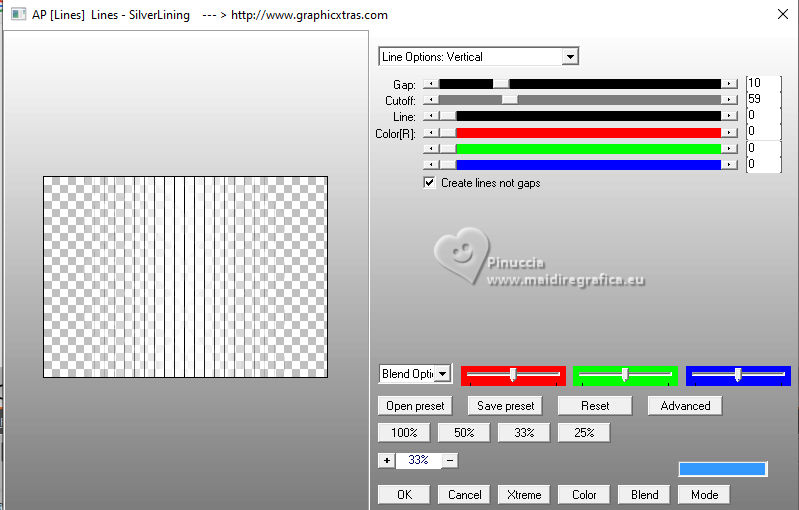Click the Save preset button
799x510 pixels.
pyautogui.click(x=505, y=406)
